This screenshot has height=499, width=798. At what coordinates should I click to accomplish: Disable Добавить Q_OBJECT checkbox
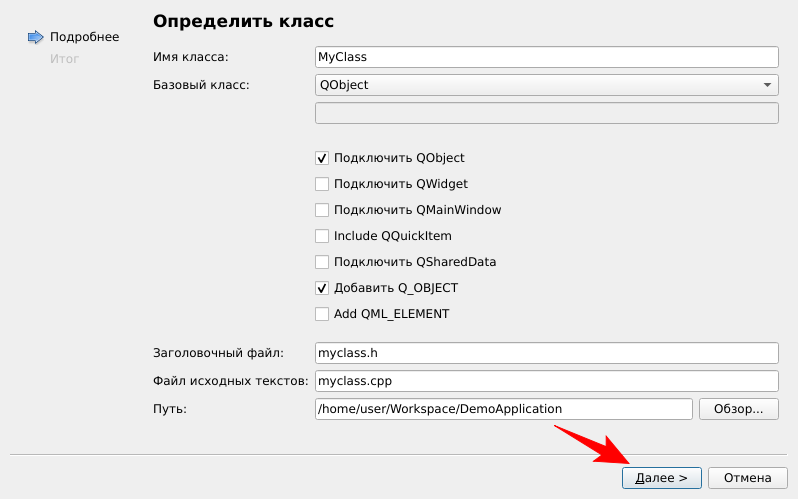(322, 288)
